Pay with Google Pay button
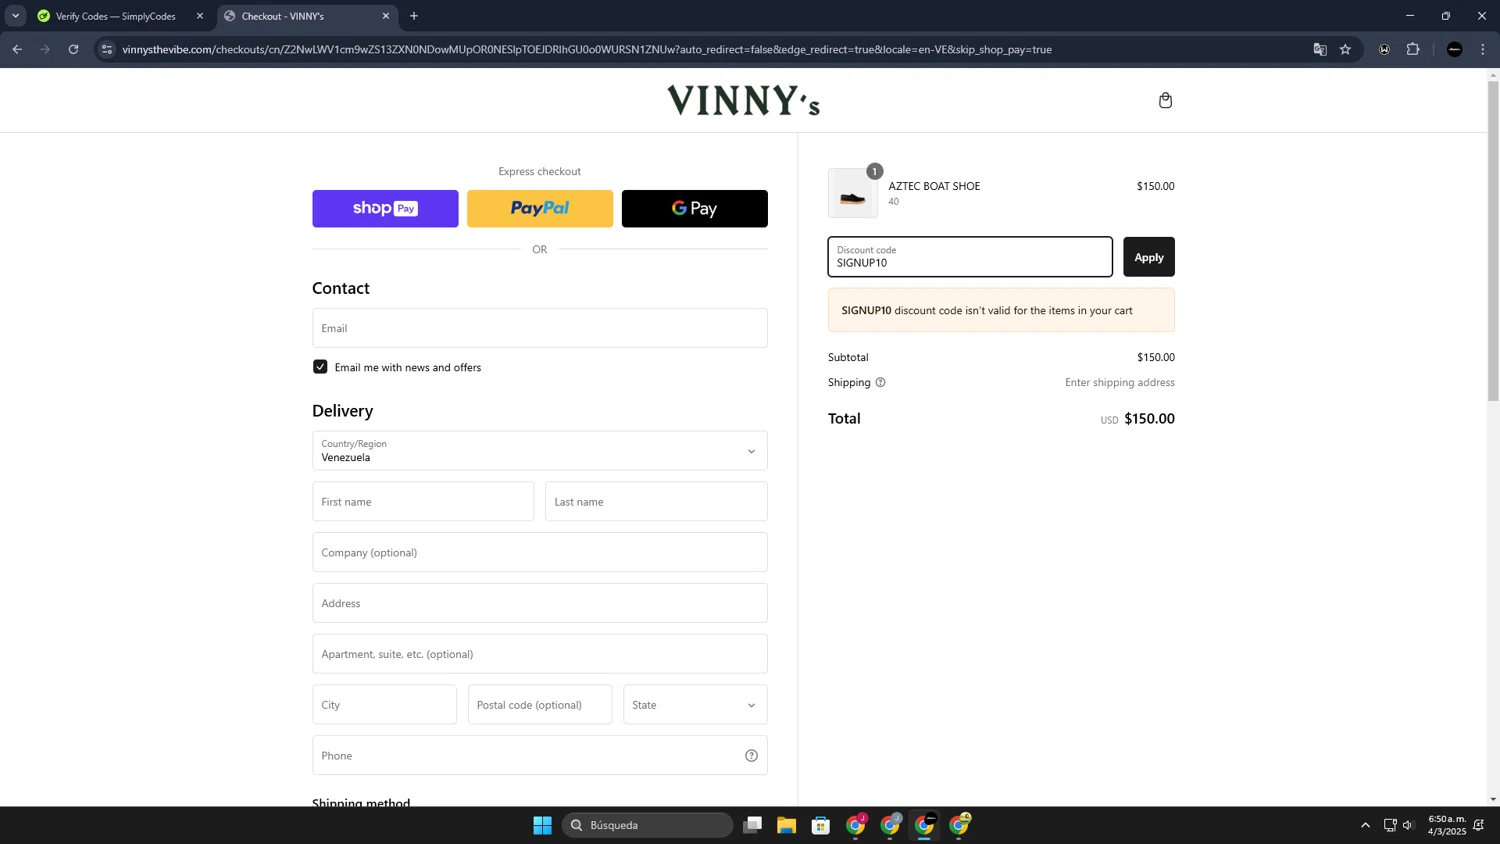This screenshot has height=844, width=1500. [x=695, y=208]
